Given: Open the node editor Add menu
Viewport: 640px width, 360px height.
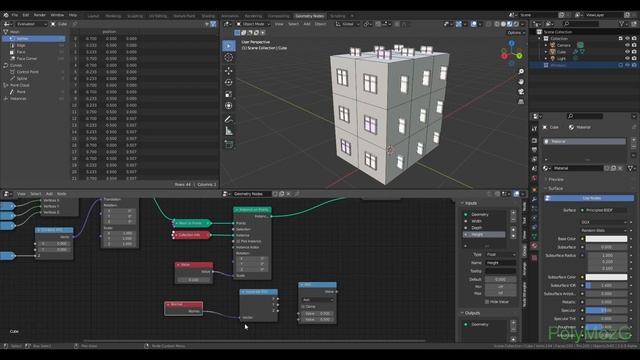Looking at the screenshot, I should click(49, 194).
